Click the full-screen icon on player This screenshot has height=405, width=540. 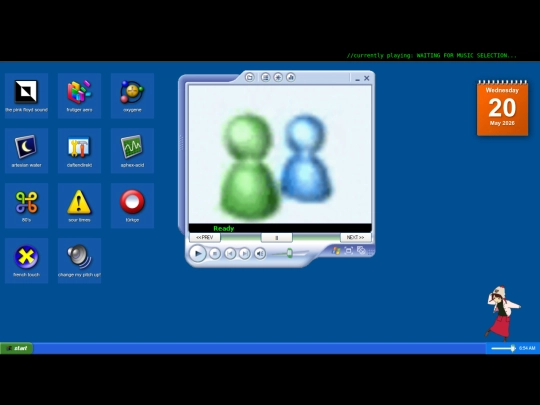point(349,251)
